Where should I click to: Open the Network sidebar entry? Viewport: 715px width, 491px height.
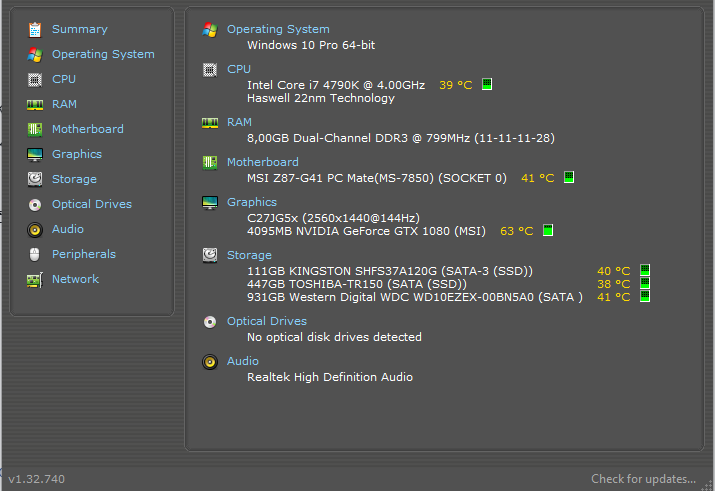click(x=75, y=279)
